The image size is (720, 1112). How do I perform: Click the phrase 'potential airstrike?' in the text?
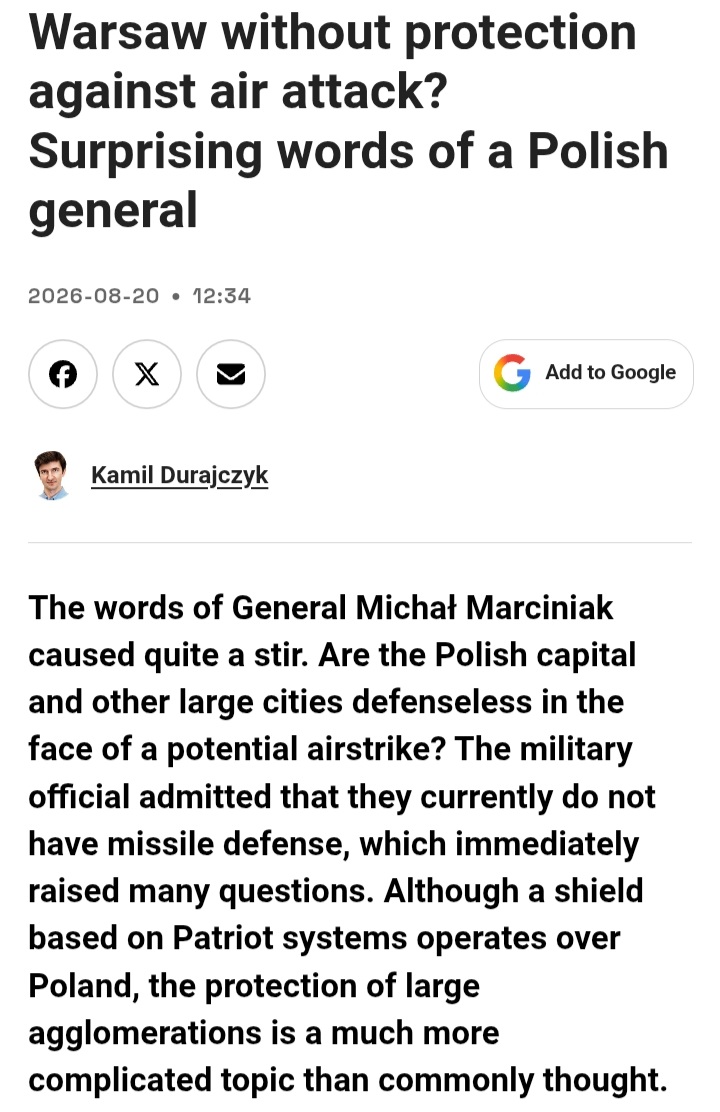306,750
